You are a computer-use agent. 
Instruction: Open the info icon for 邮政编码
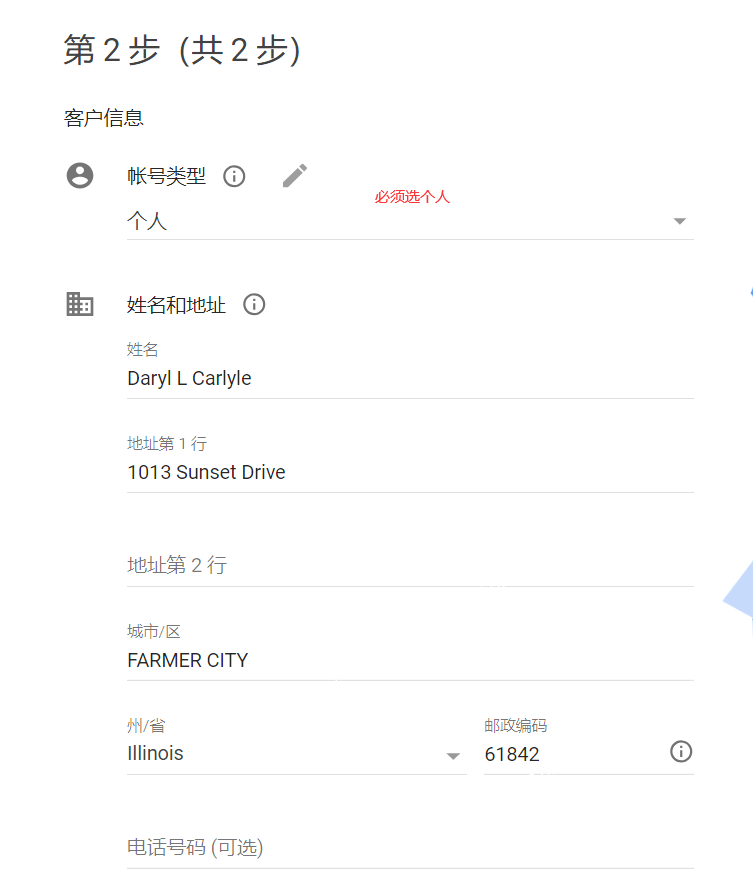681,752
